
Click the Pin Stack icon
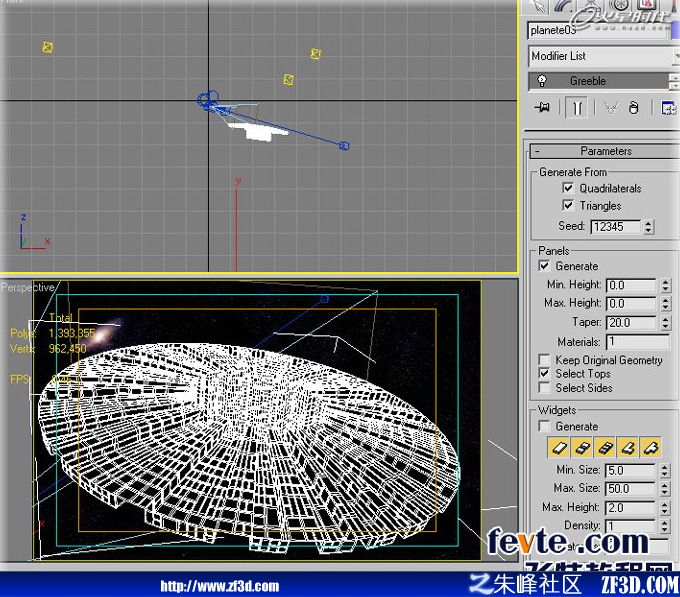point(542,107)
